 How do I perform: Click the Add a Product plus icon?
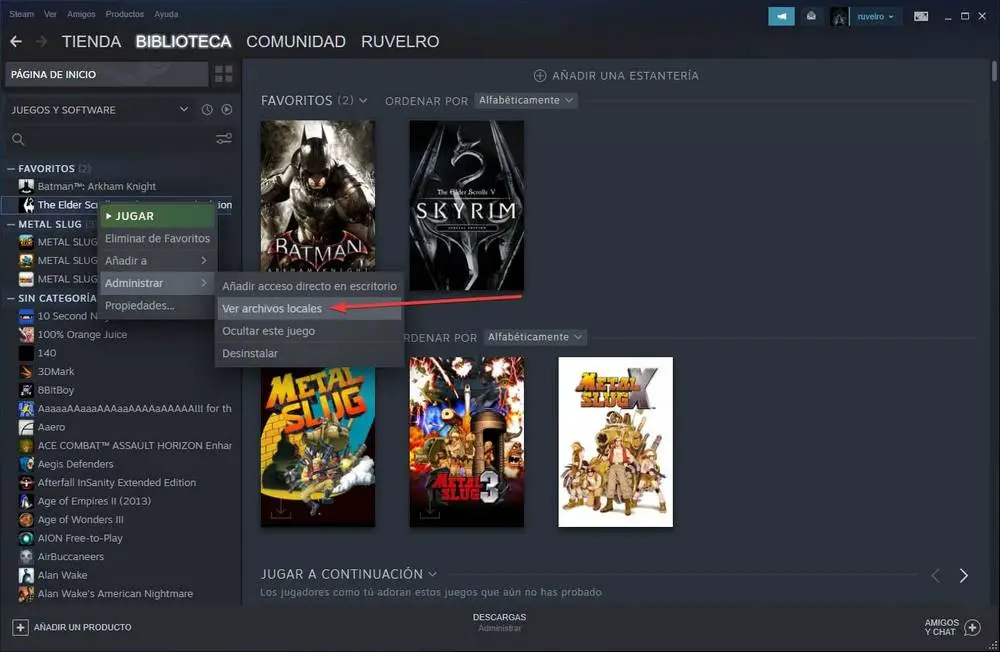click(x=20, y=628)
